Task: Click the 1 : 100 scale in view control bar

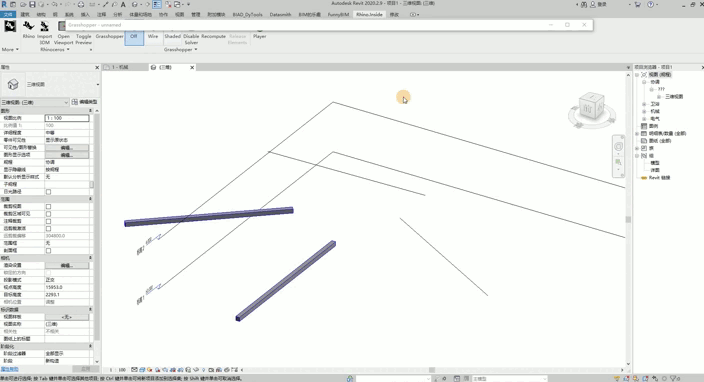Action: pyautogui.click(x=118, y=370)
